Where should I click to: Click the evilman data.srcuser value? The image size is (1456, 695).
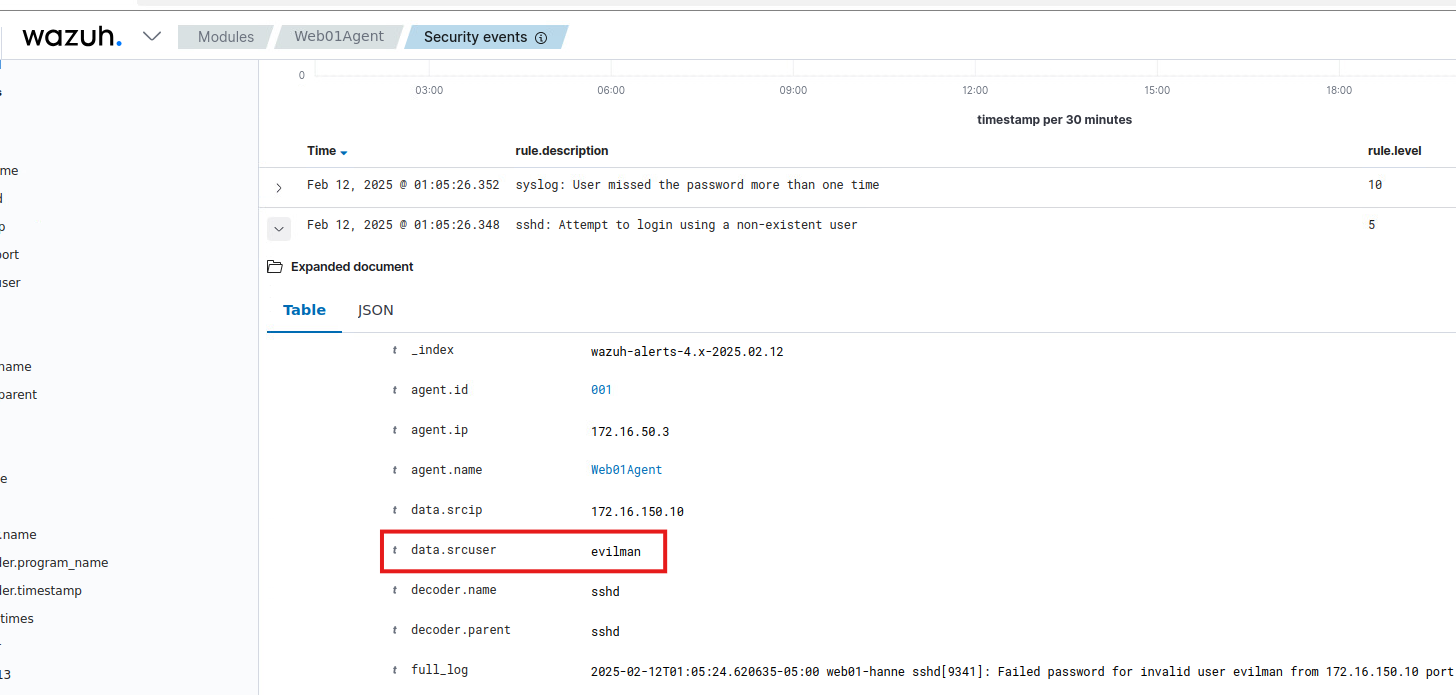click(x=616, y=551)
